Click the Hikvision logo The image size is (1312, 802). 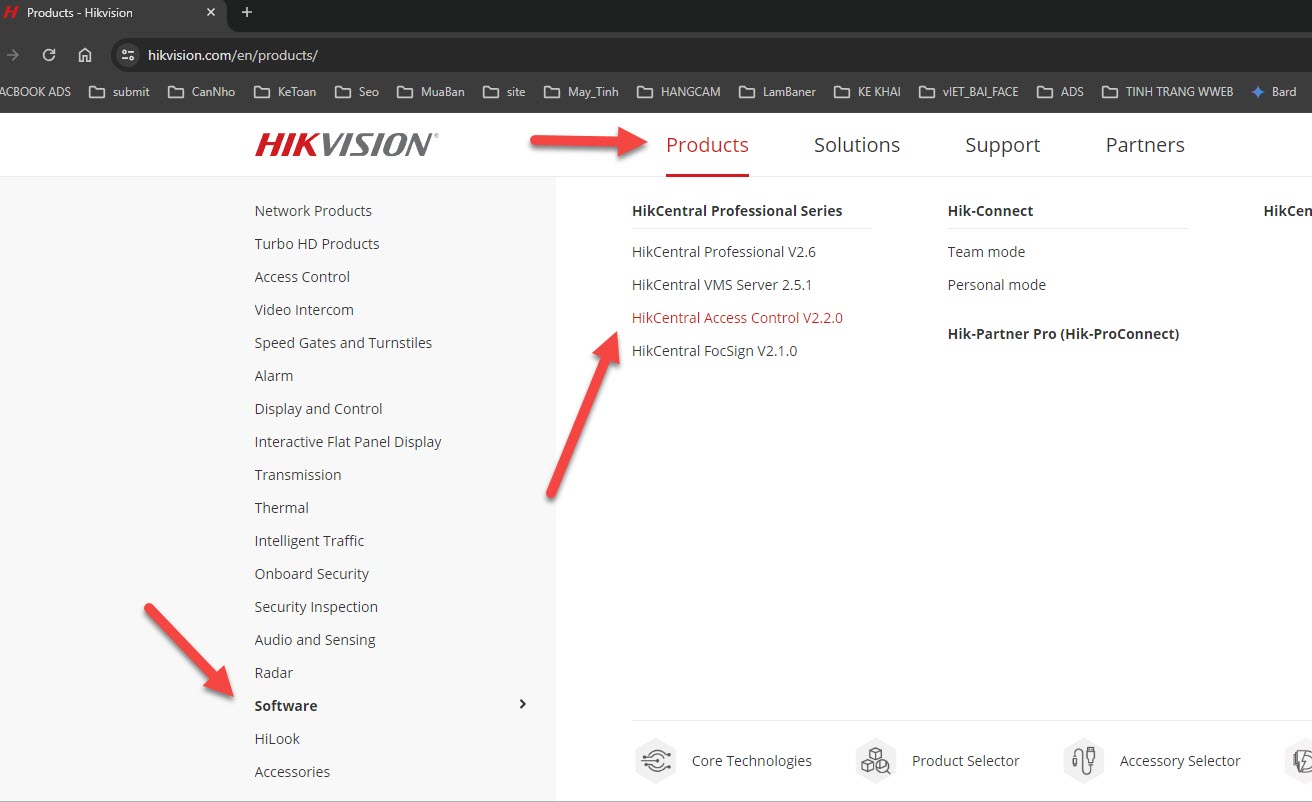pyautogui.click(x=346, y=145)
